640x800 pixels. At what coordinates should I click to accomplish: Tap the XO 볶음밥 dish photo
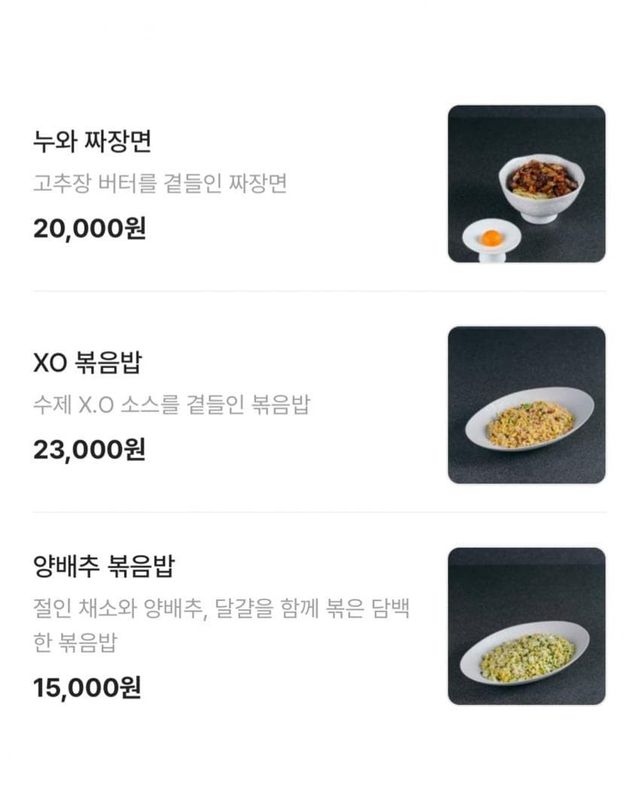(x=526, y=404)
